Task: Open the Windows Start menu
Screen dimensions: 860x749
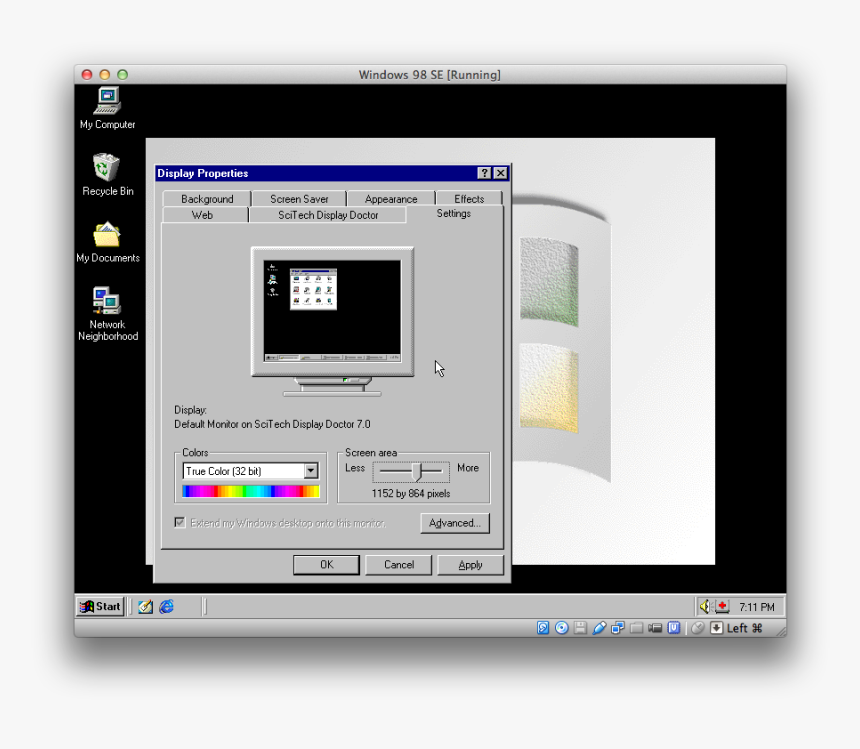Action: (x=100, y=606)
